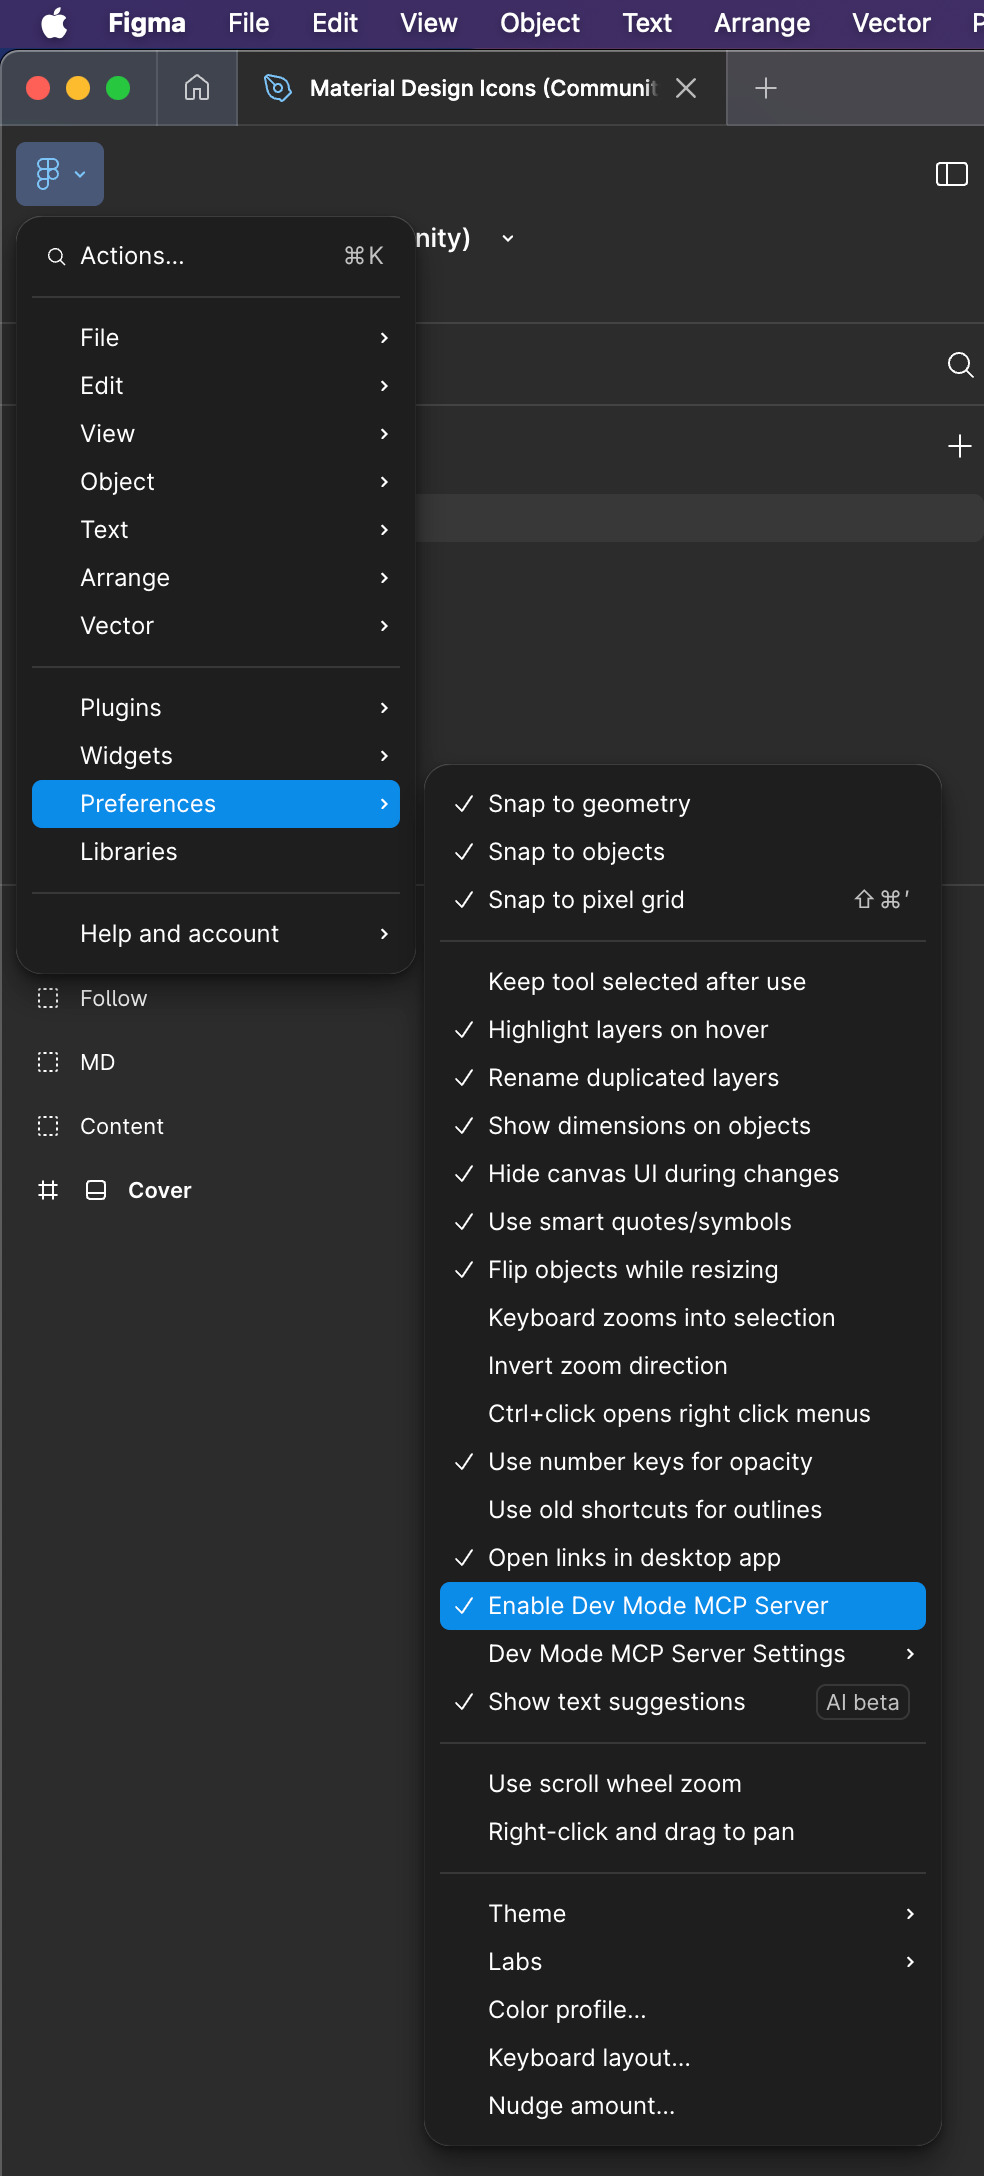Screen dimensions: 984x2176
Task: Expand the Edit submenu in dropdown
Action: pyautogui.click(x=216, y=386)
